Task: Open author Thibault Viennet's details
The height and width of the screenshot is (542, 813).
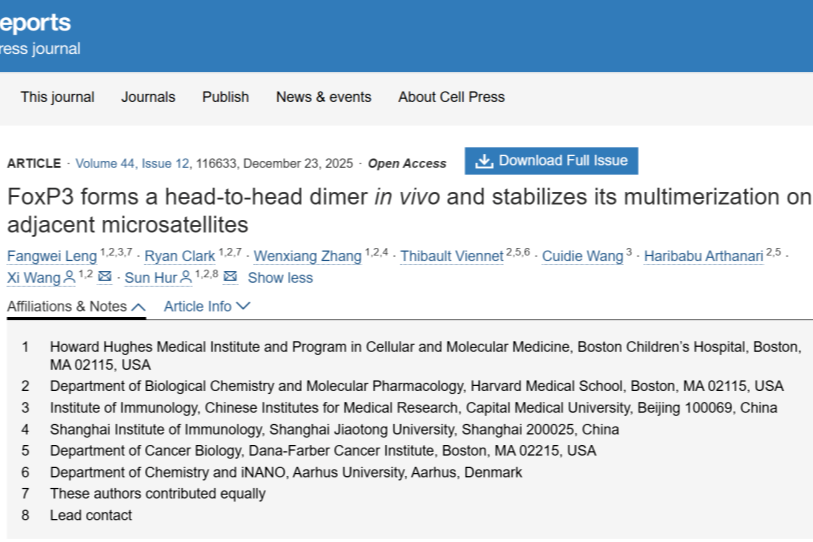Action: click(451, 256)
